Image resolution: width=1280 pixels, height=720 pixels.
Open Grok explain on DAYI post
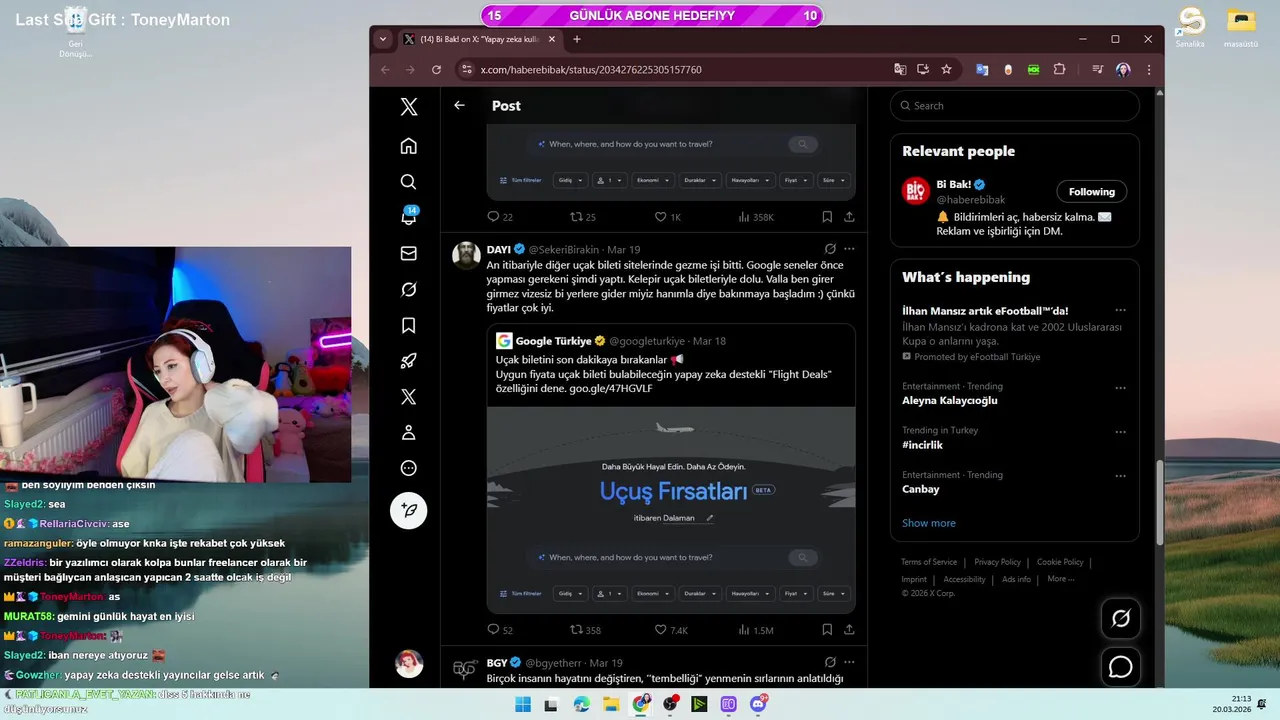coord(830,249)
